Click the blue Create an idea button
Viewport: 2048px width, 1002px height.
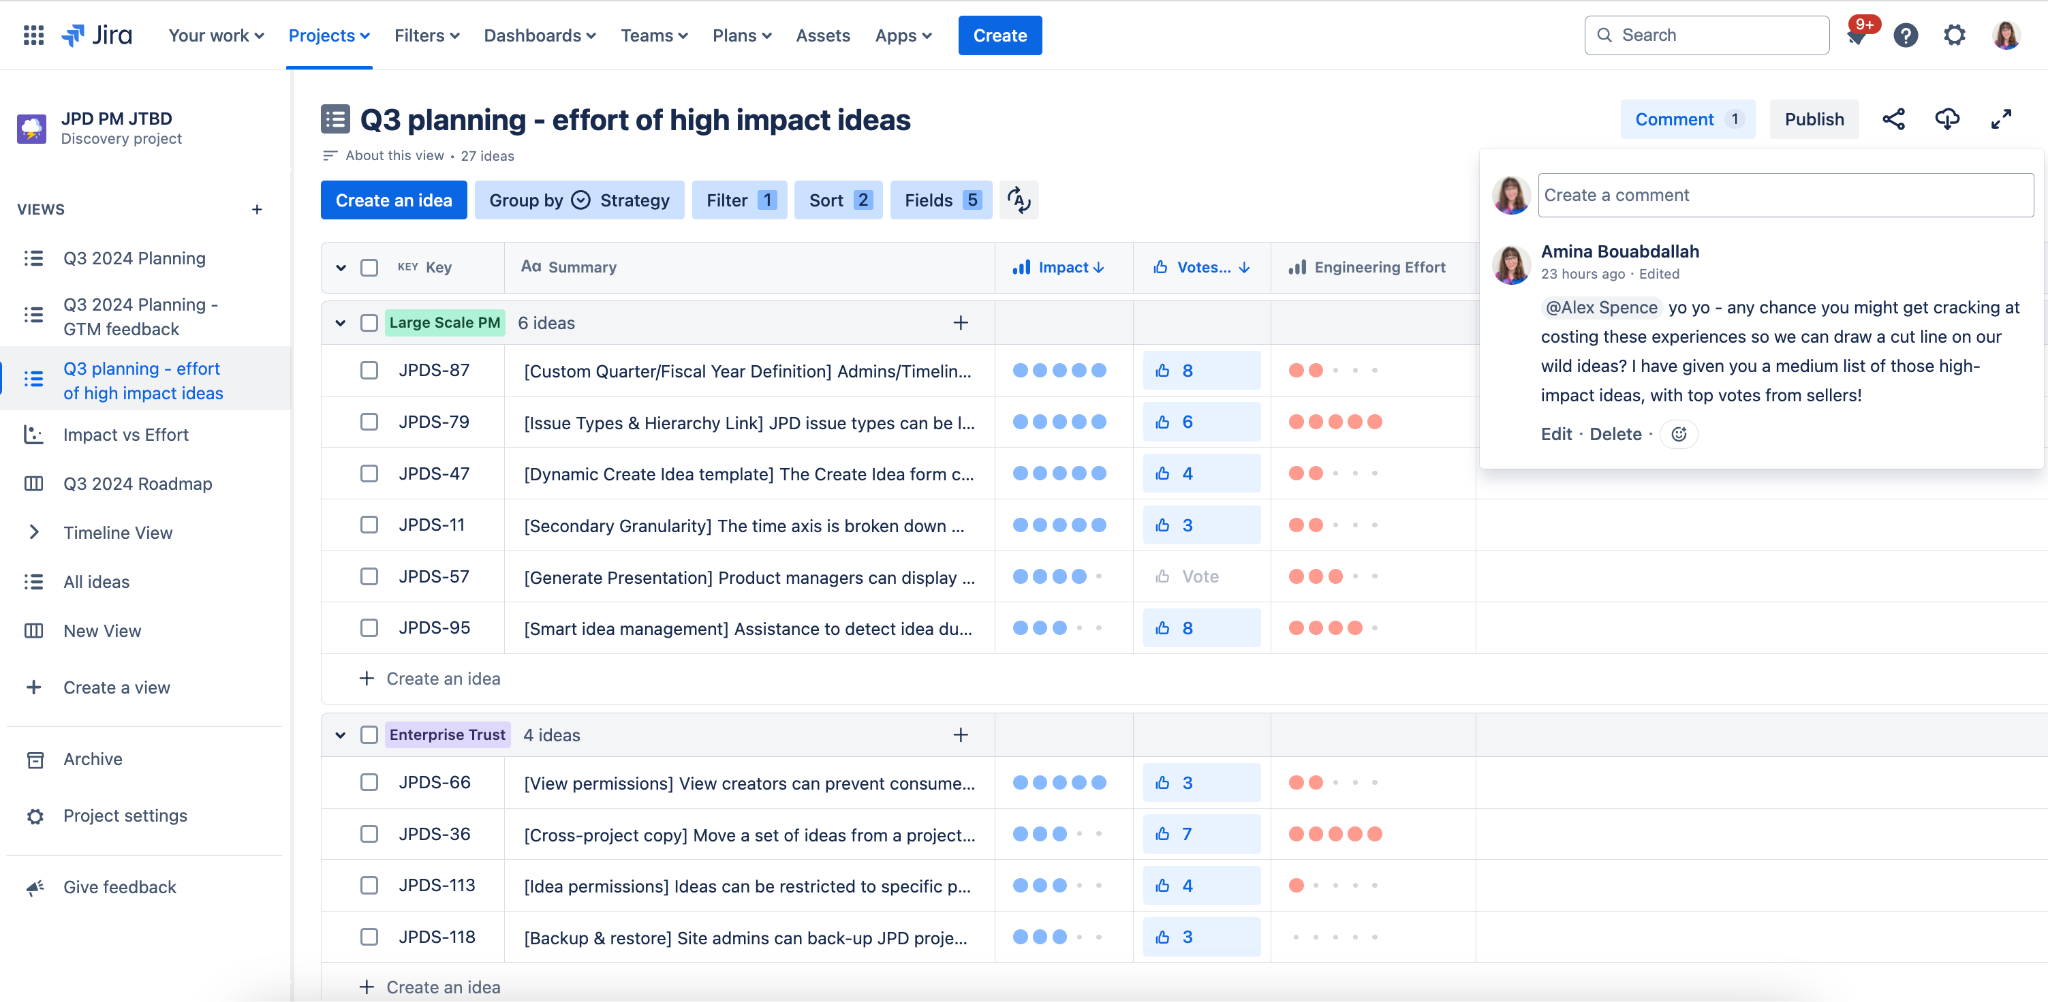pyautogui.click(x=393, y=200)
